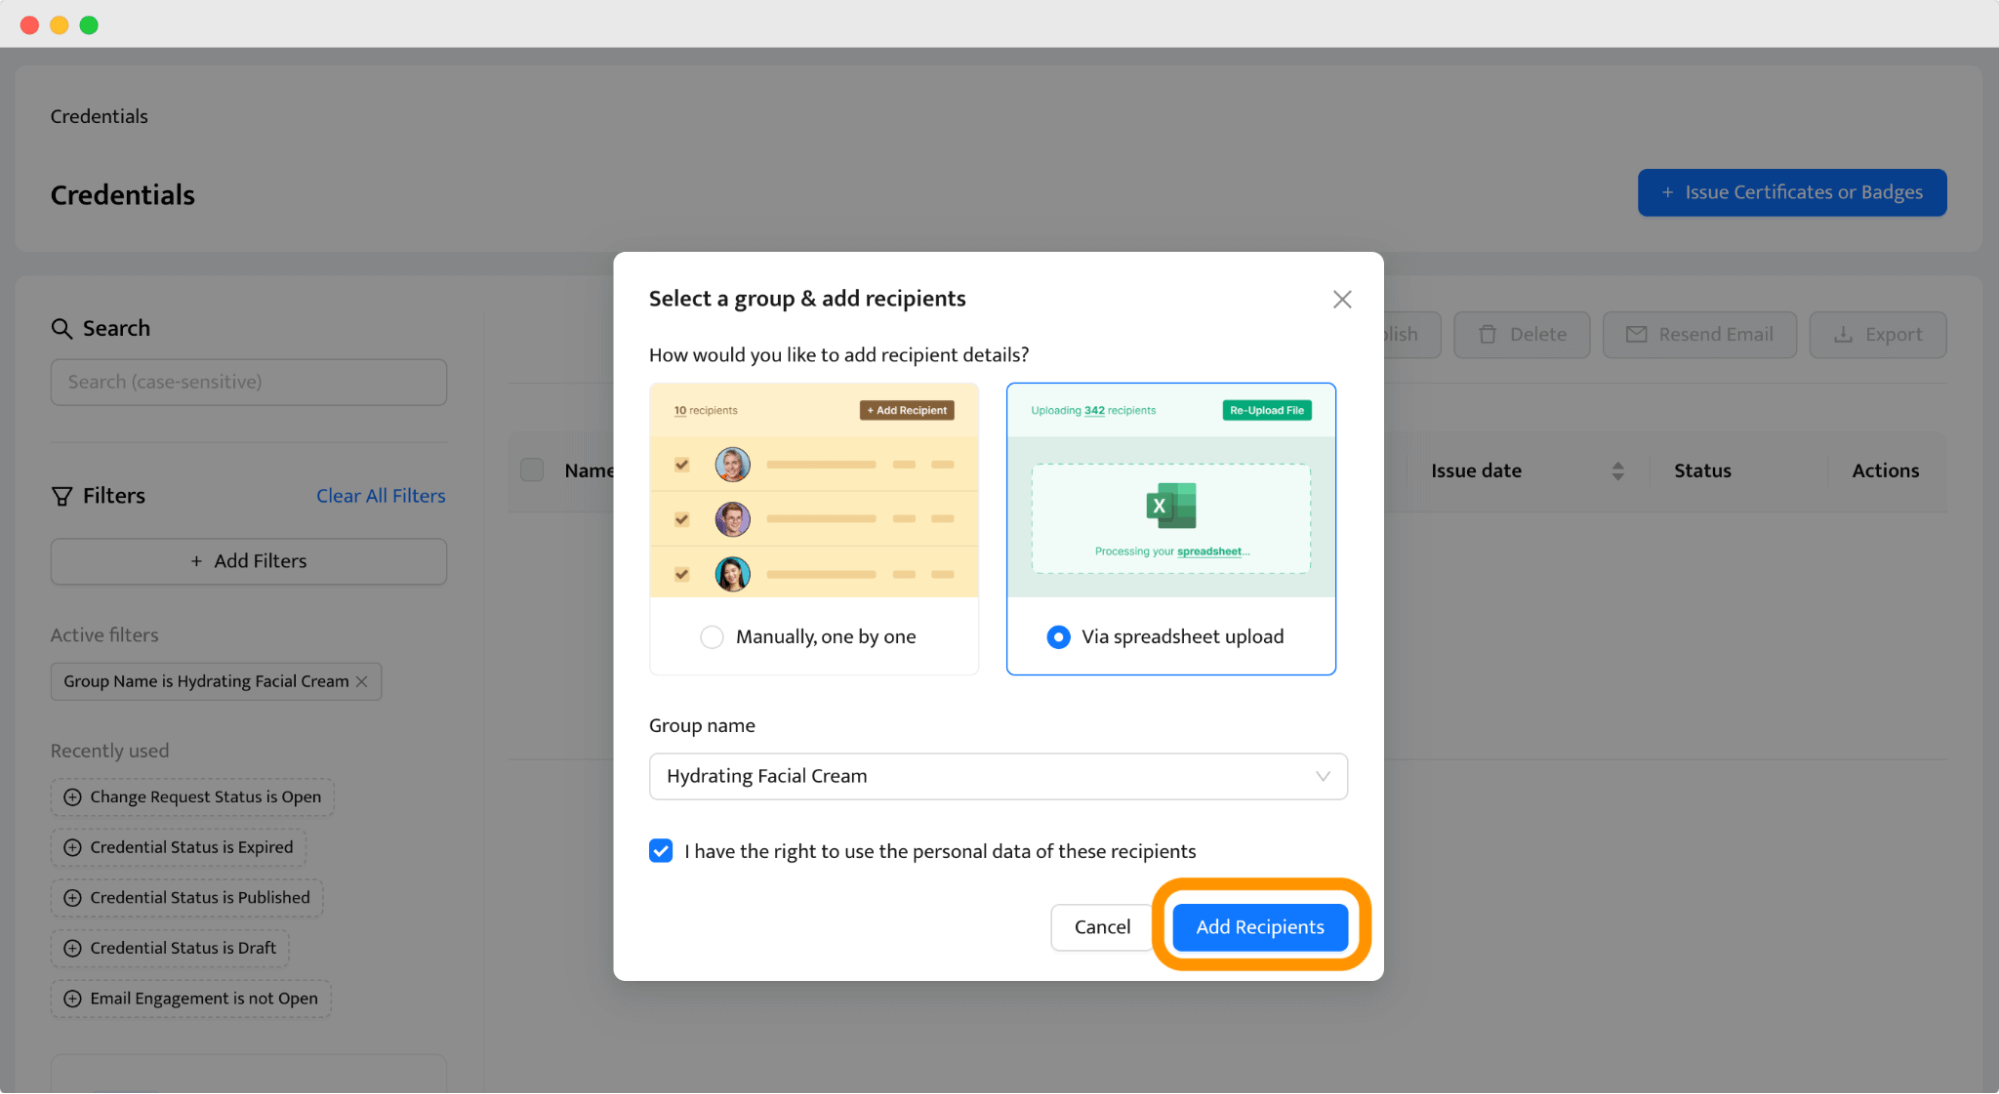Click the Add Recipients button
The width and height of the screenshot is (1999, 1094).
pyautogui.click(x=1260, y=927)
